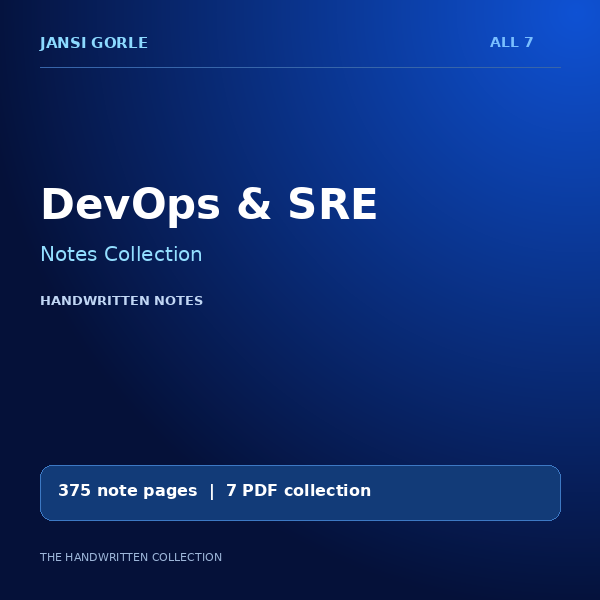Click the ALL 7 label
The width and height of the screenshot is (600, 600).
click(x=511, y=42)
